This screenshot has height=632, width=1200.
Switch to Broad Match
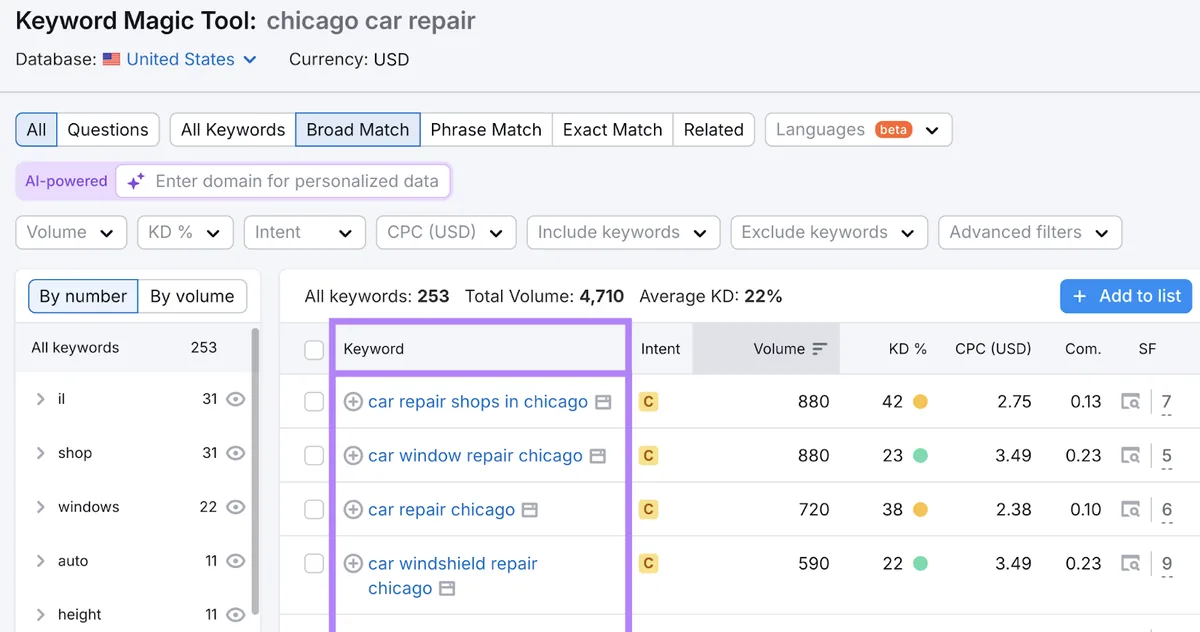click(x=358, y=130)
